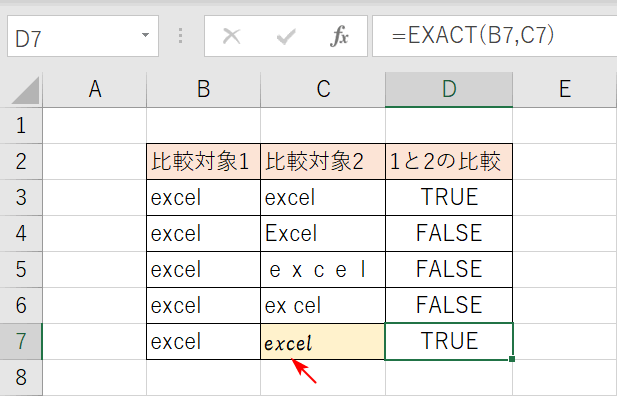The width and height of the screenshot is (617, 396).
Task: Click cell B6 containing excel
Action: click(203, 305)
